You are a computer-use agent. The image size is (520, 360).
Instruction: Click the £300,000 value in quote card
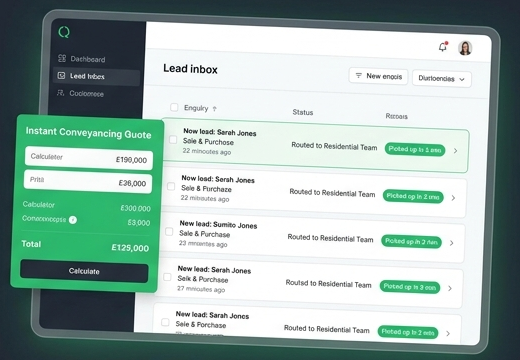(x=135, y=208)
